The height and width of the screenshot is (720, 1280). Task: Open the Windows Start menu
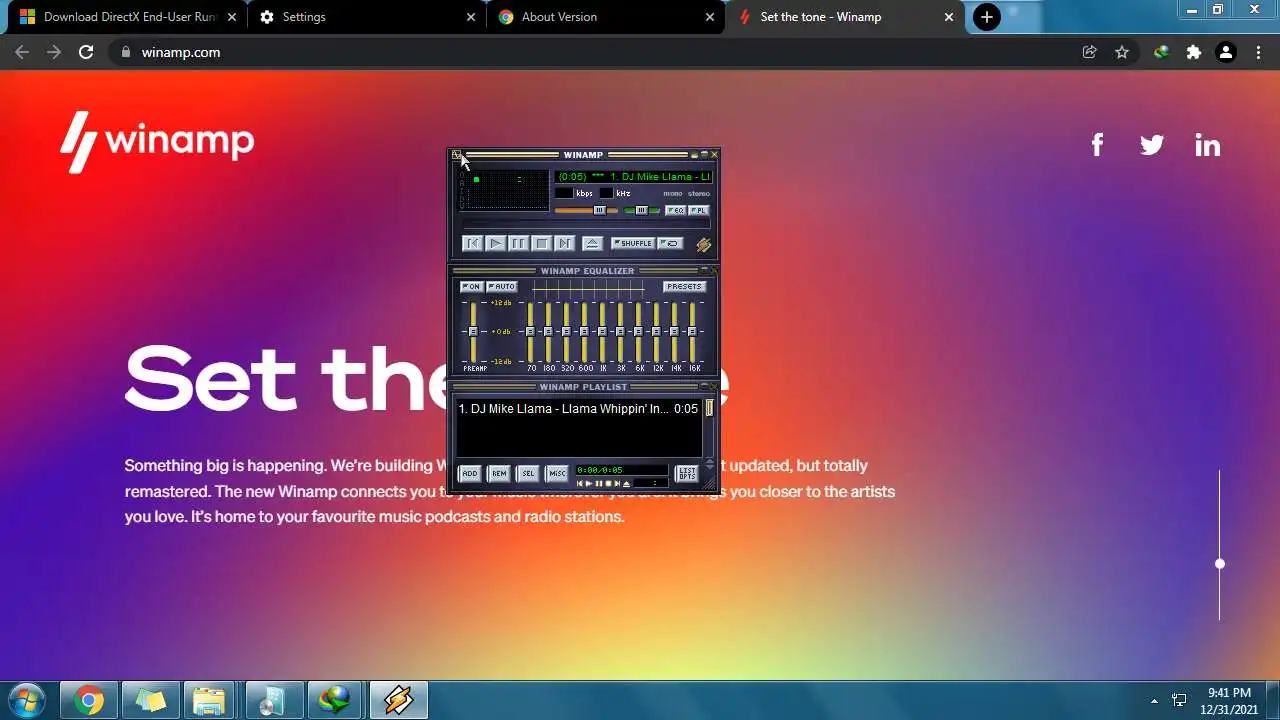(x=27, y=700)
